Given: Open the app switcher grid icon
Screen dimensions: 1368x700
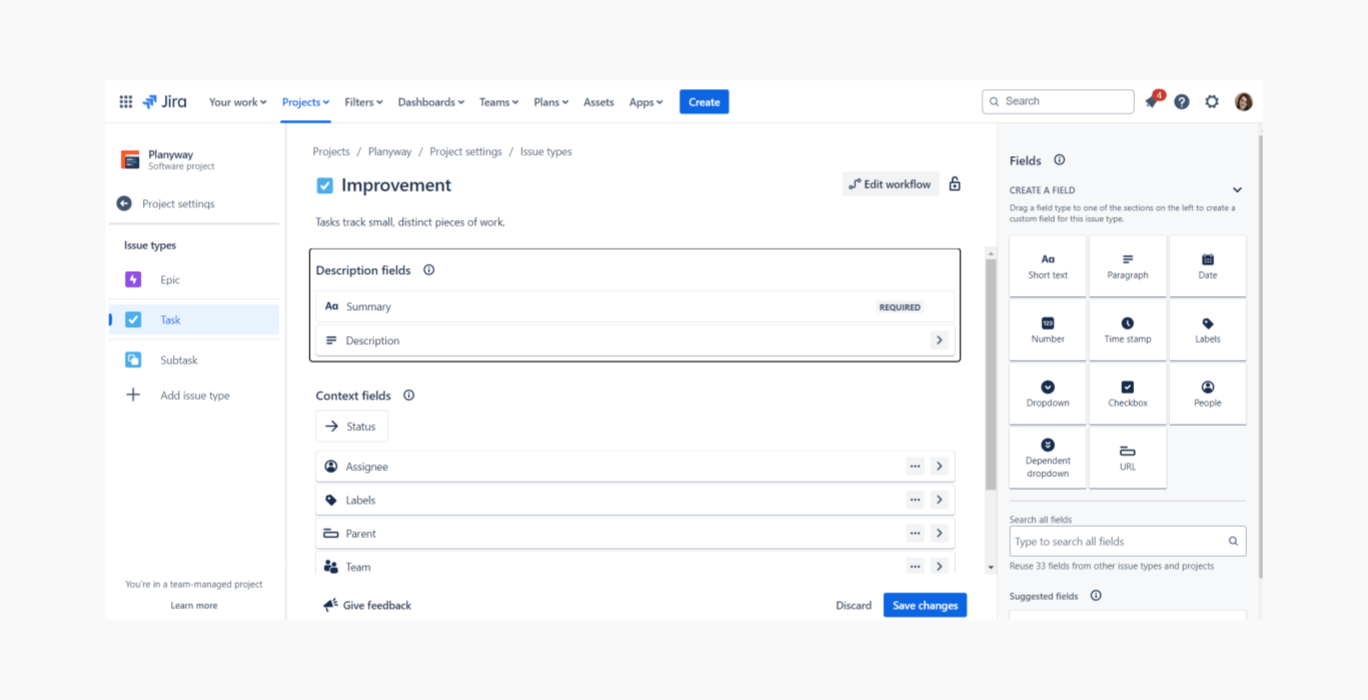Looking at the screenshot, I should coord(126,102).
